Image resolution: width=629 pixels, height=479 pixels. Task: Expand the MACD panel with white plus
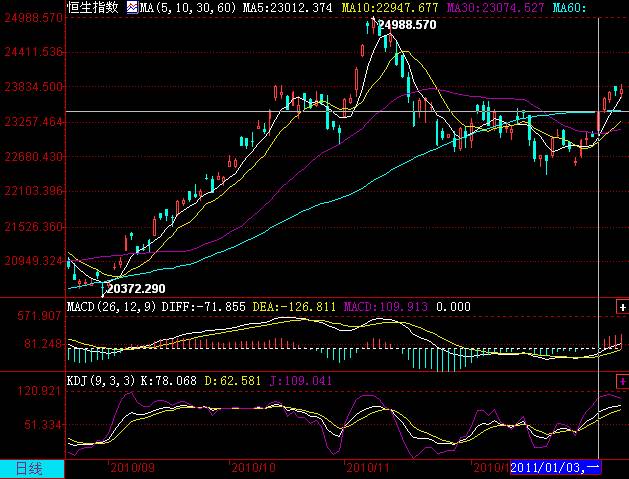click(x=622, y=307)
